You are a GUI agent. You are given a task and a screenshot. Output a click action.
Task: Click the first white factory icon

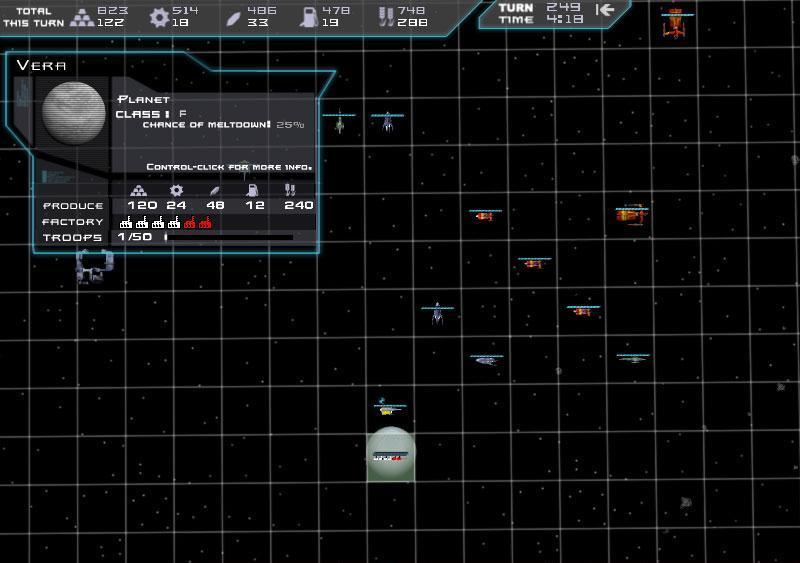tap(126, 222)
